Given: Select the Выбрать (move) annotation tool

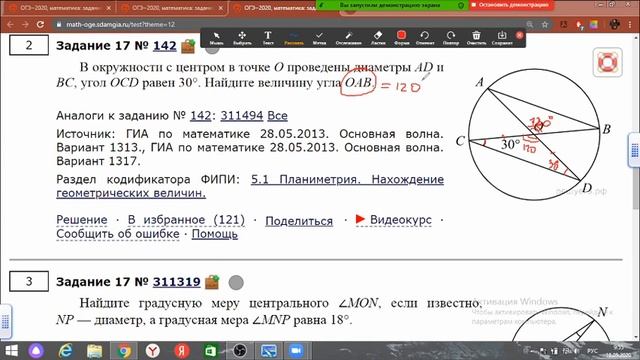Looking at the screenshot, I should (x=242, y=38).
